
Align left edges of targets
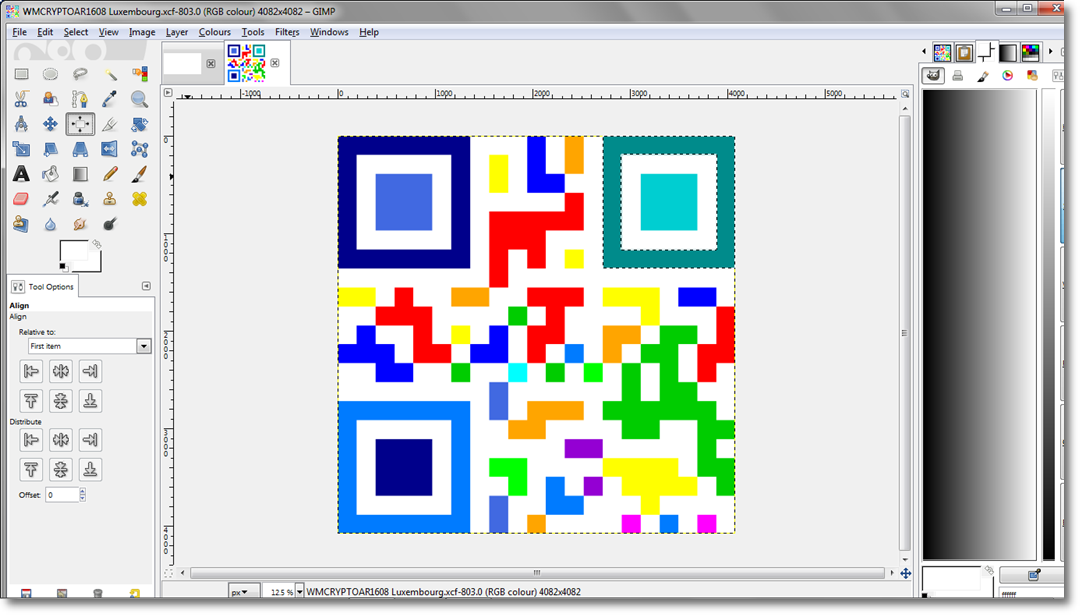click(31, 371)
